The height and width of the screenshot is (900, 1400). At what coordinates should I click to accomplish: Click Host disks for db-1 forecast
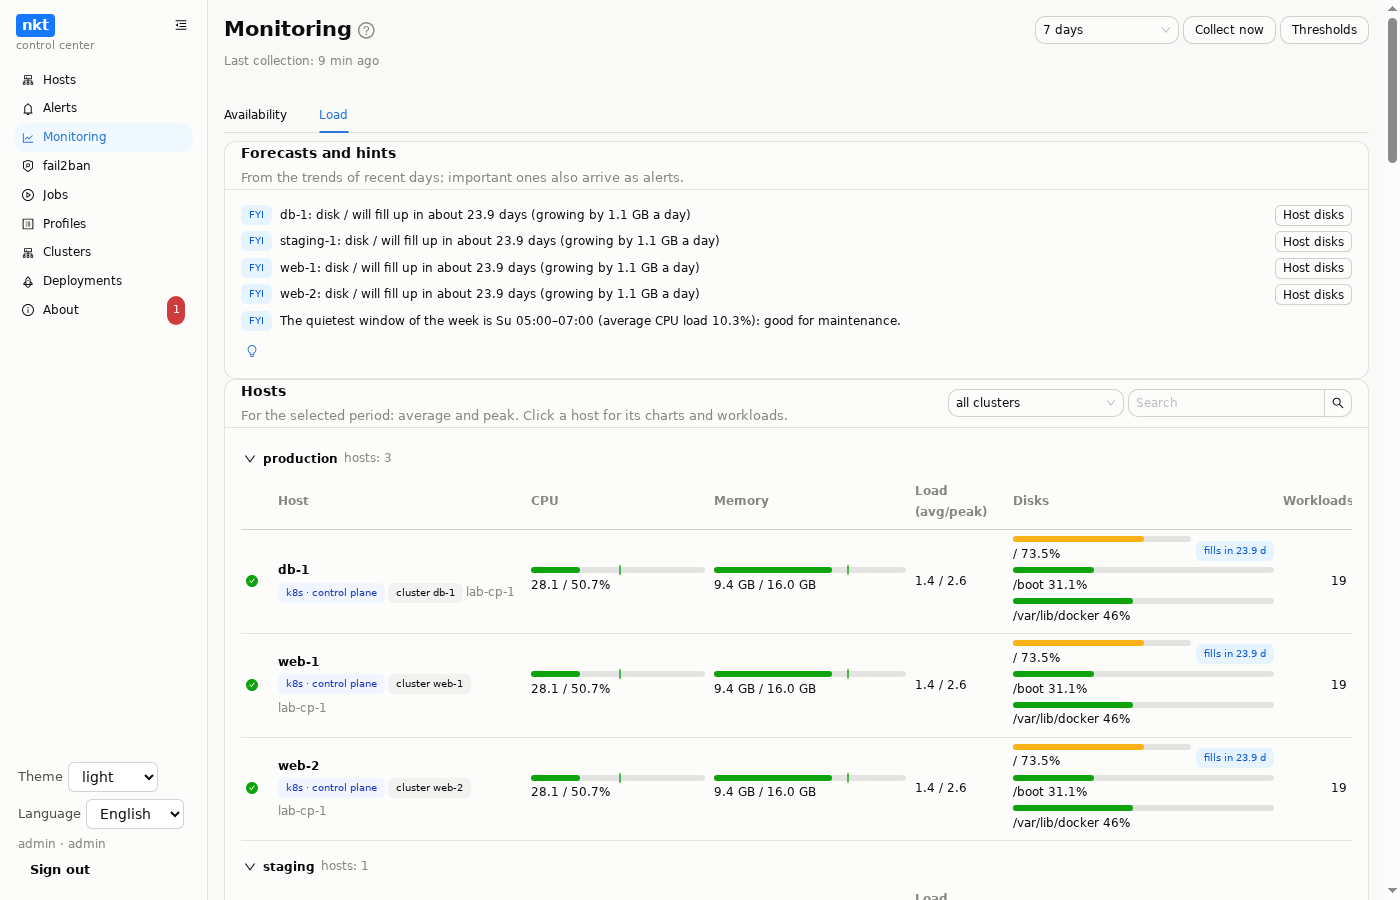pyautogui.click(x=1313, y=215)
